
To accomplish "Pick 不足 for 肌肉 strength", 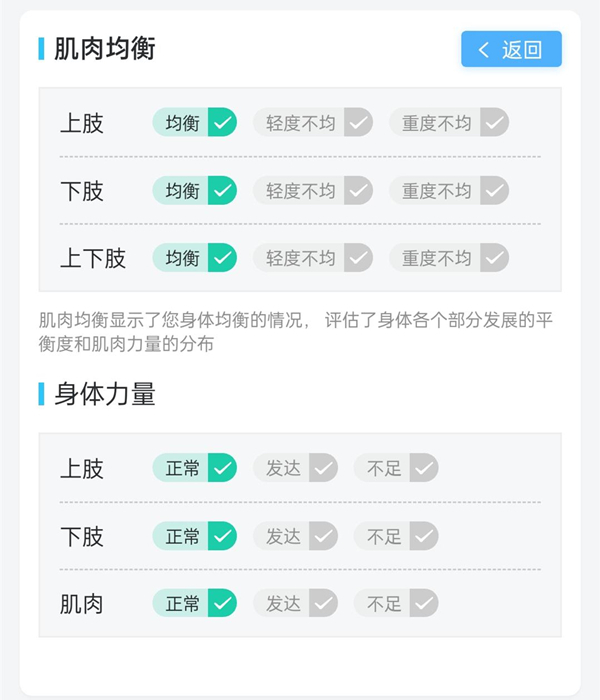I will pos(396,603).
